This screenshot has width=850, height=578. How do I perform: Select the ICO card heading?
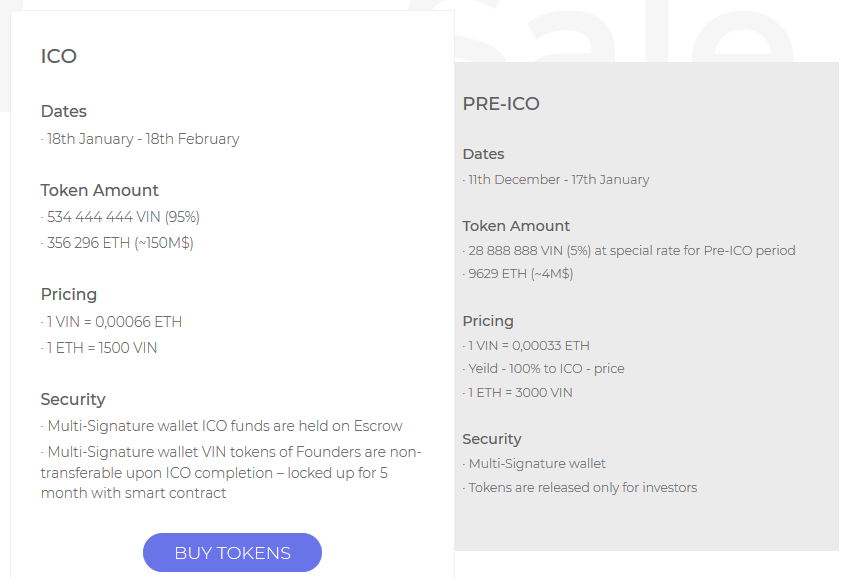tap(59, 56)
